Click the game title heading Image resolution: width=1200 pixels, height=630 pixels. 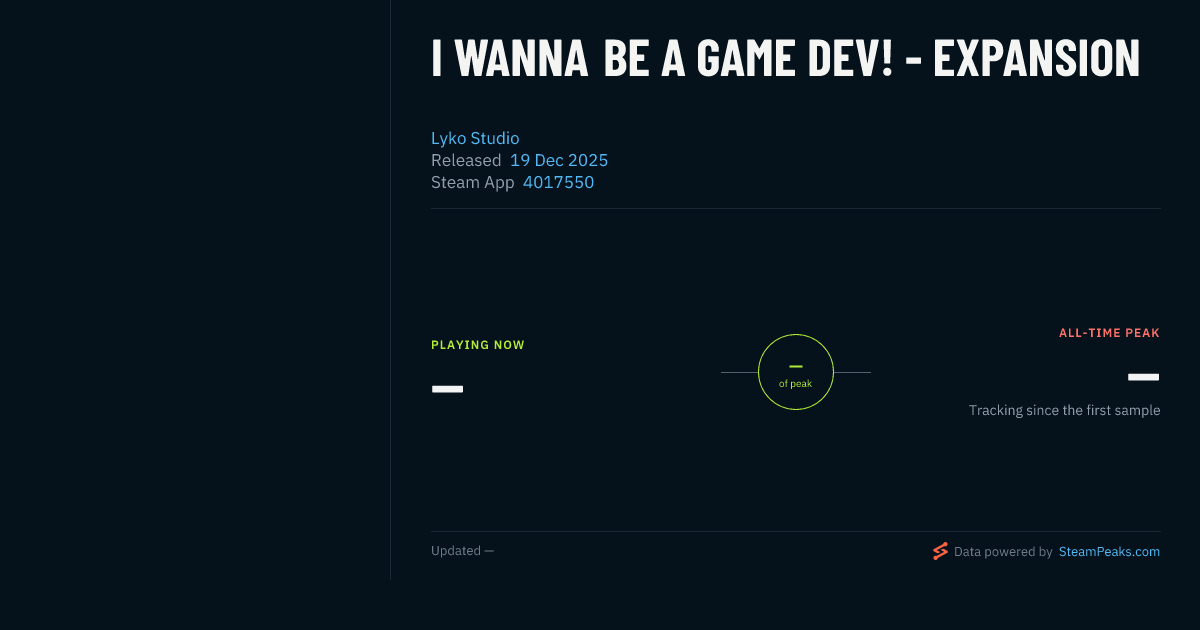click(x=785, y=58)
